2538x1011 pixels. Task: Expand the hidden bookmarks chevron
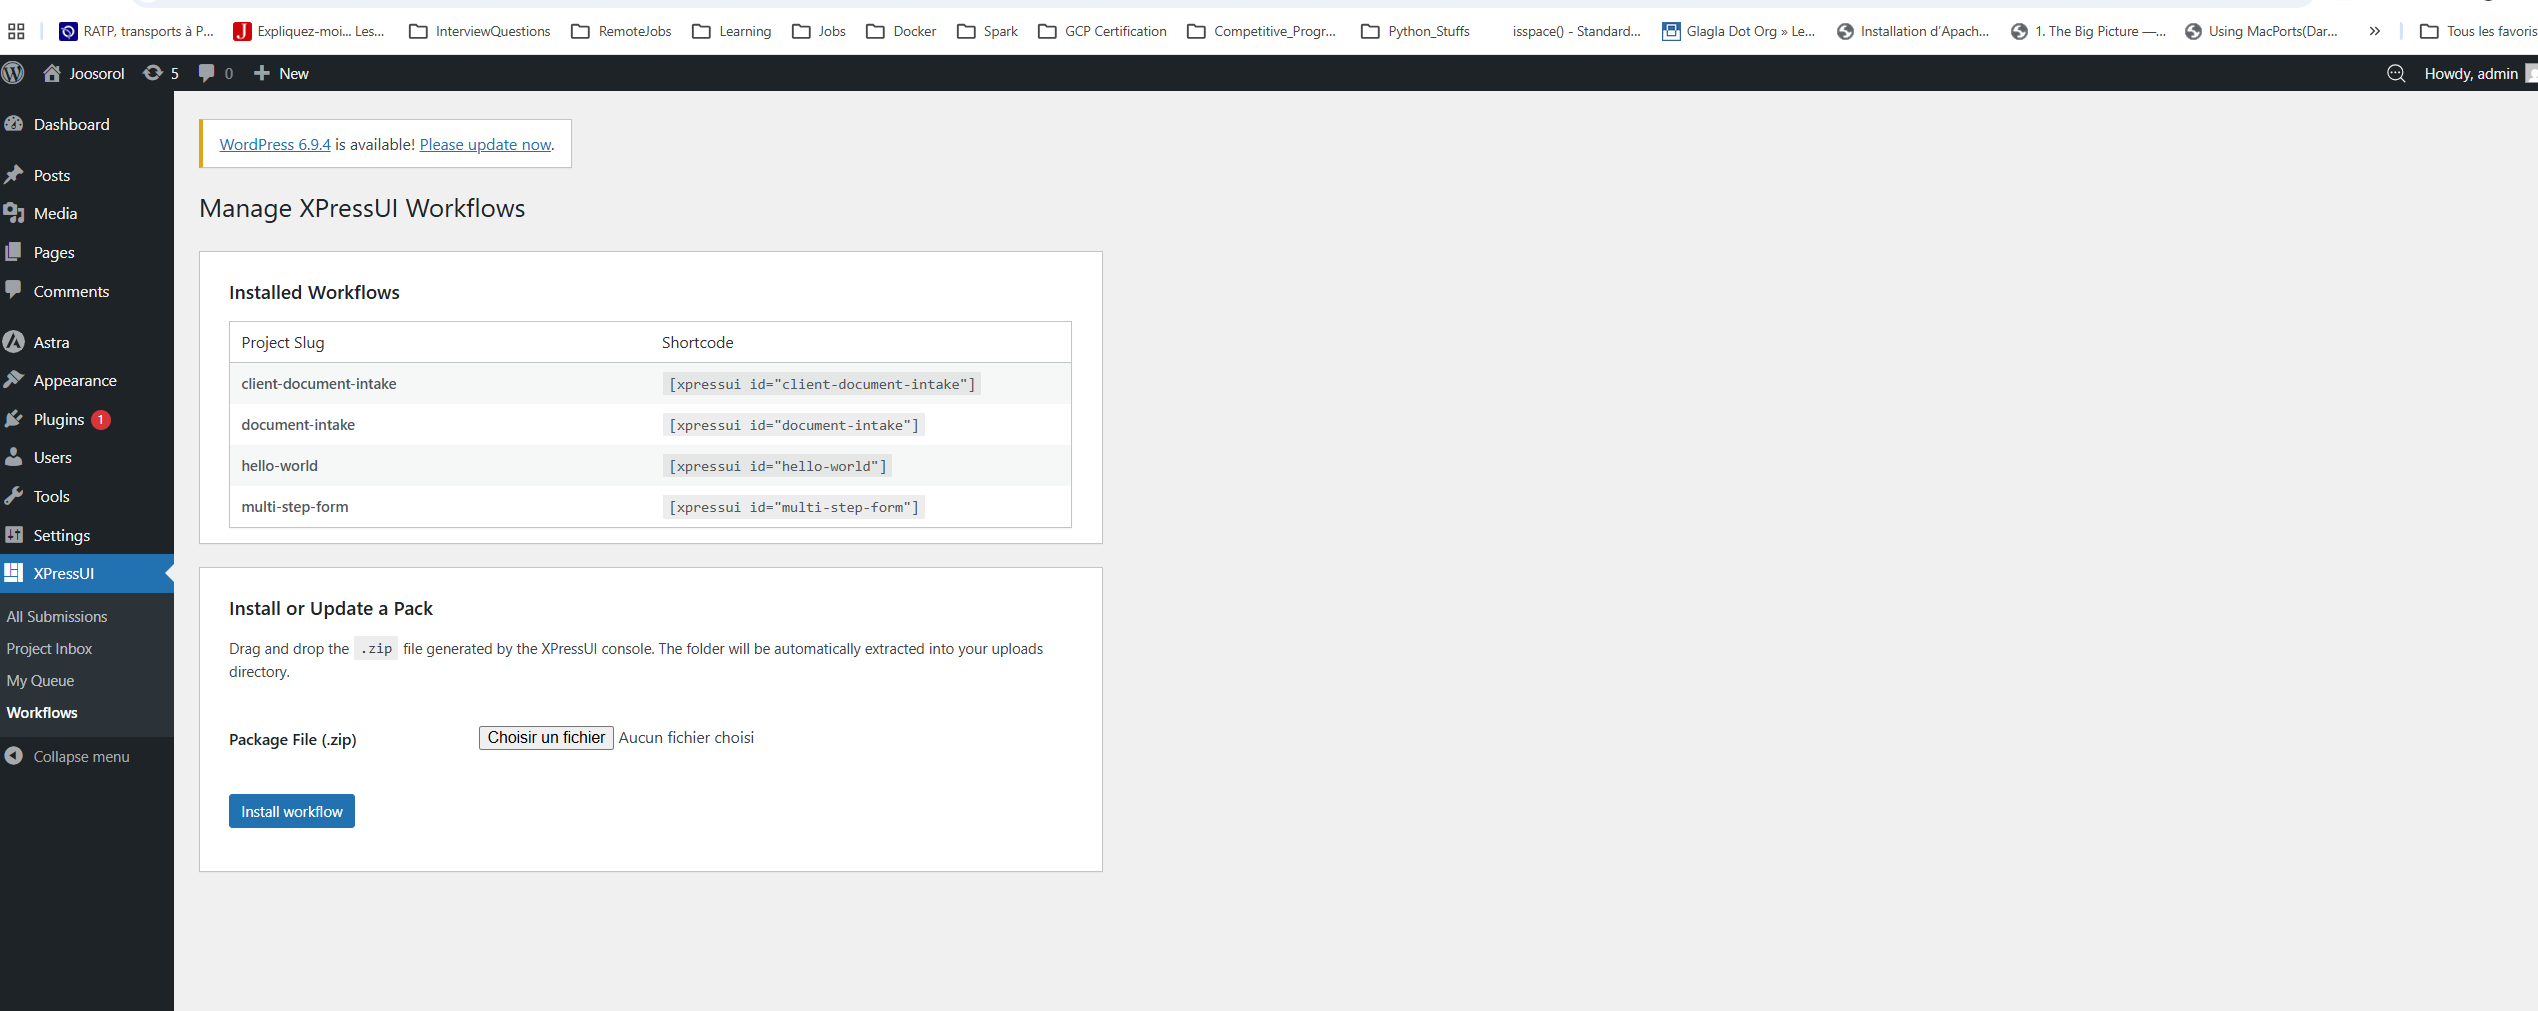point(2374,31)
